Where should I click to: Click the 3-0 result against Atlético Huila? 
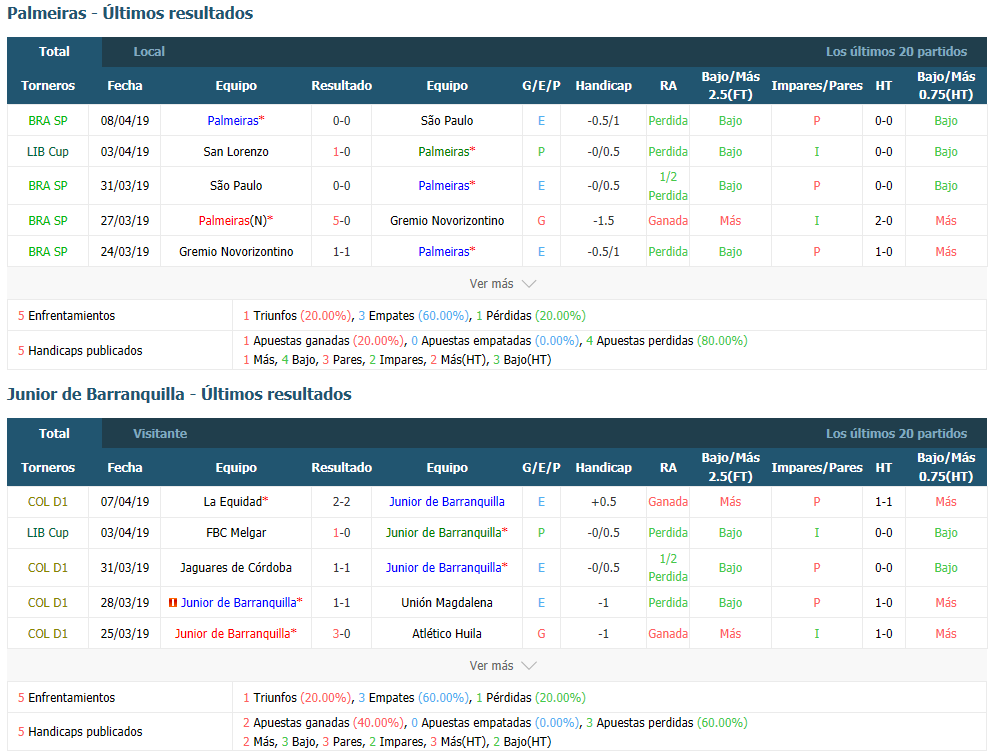tap(341, 633)
